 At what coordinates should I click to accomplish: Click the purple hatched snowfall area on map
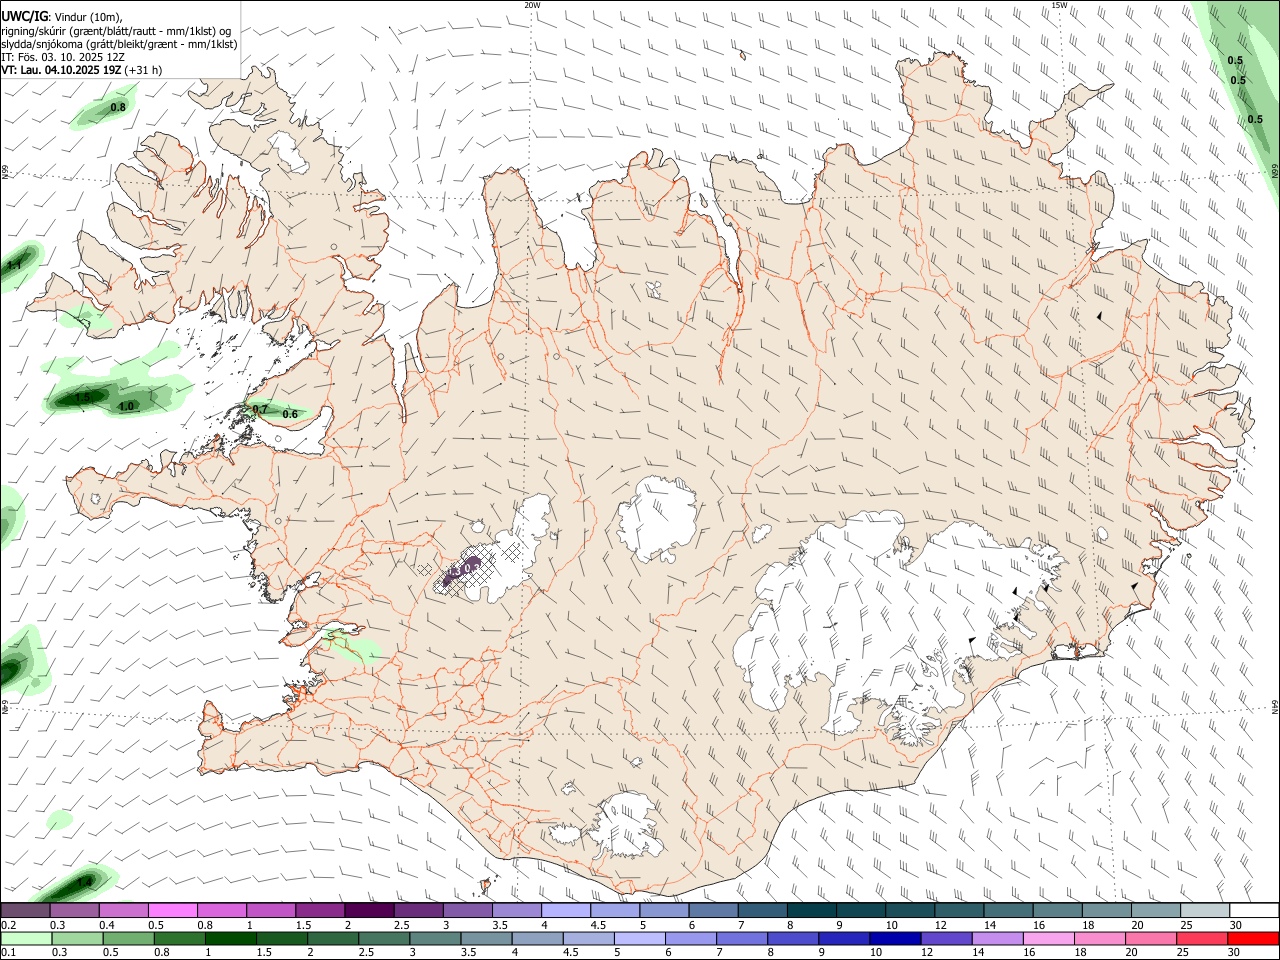461,572
